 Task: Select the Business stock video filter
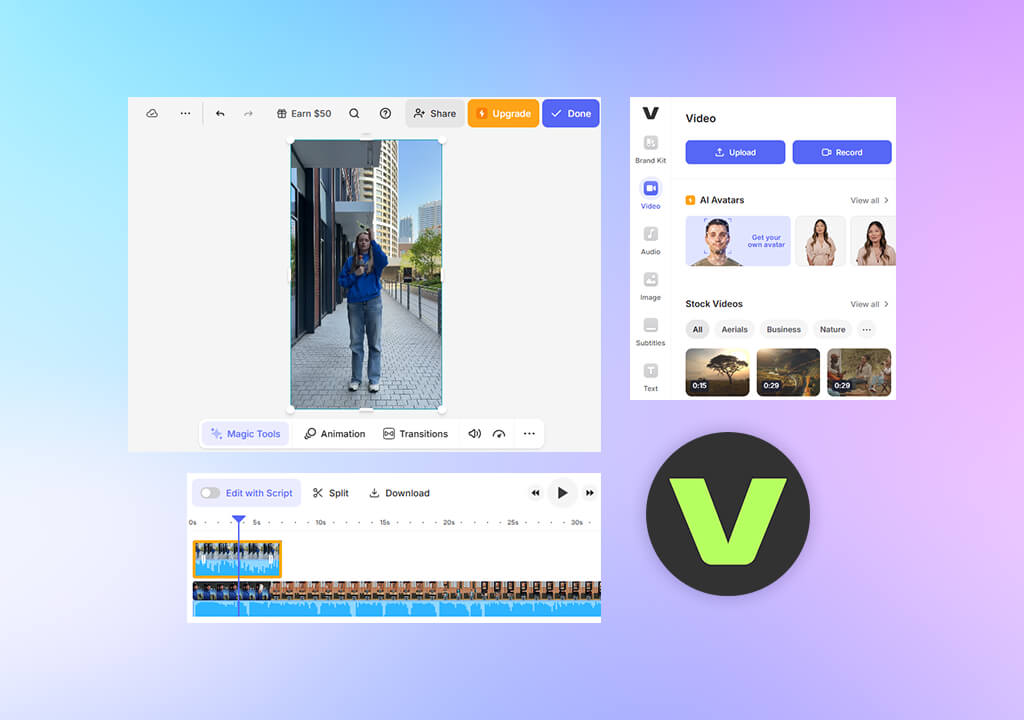pos(784,329)
